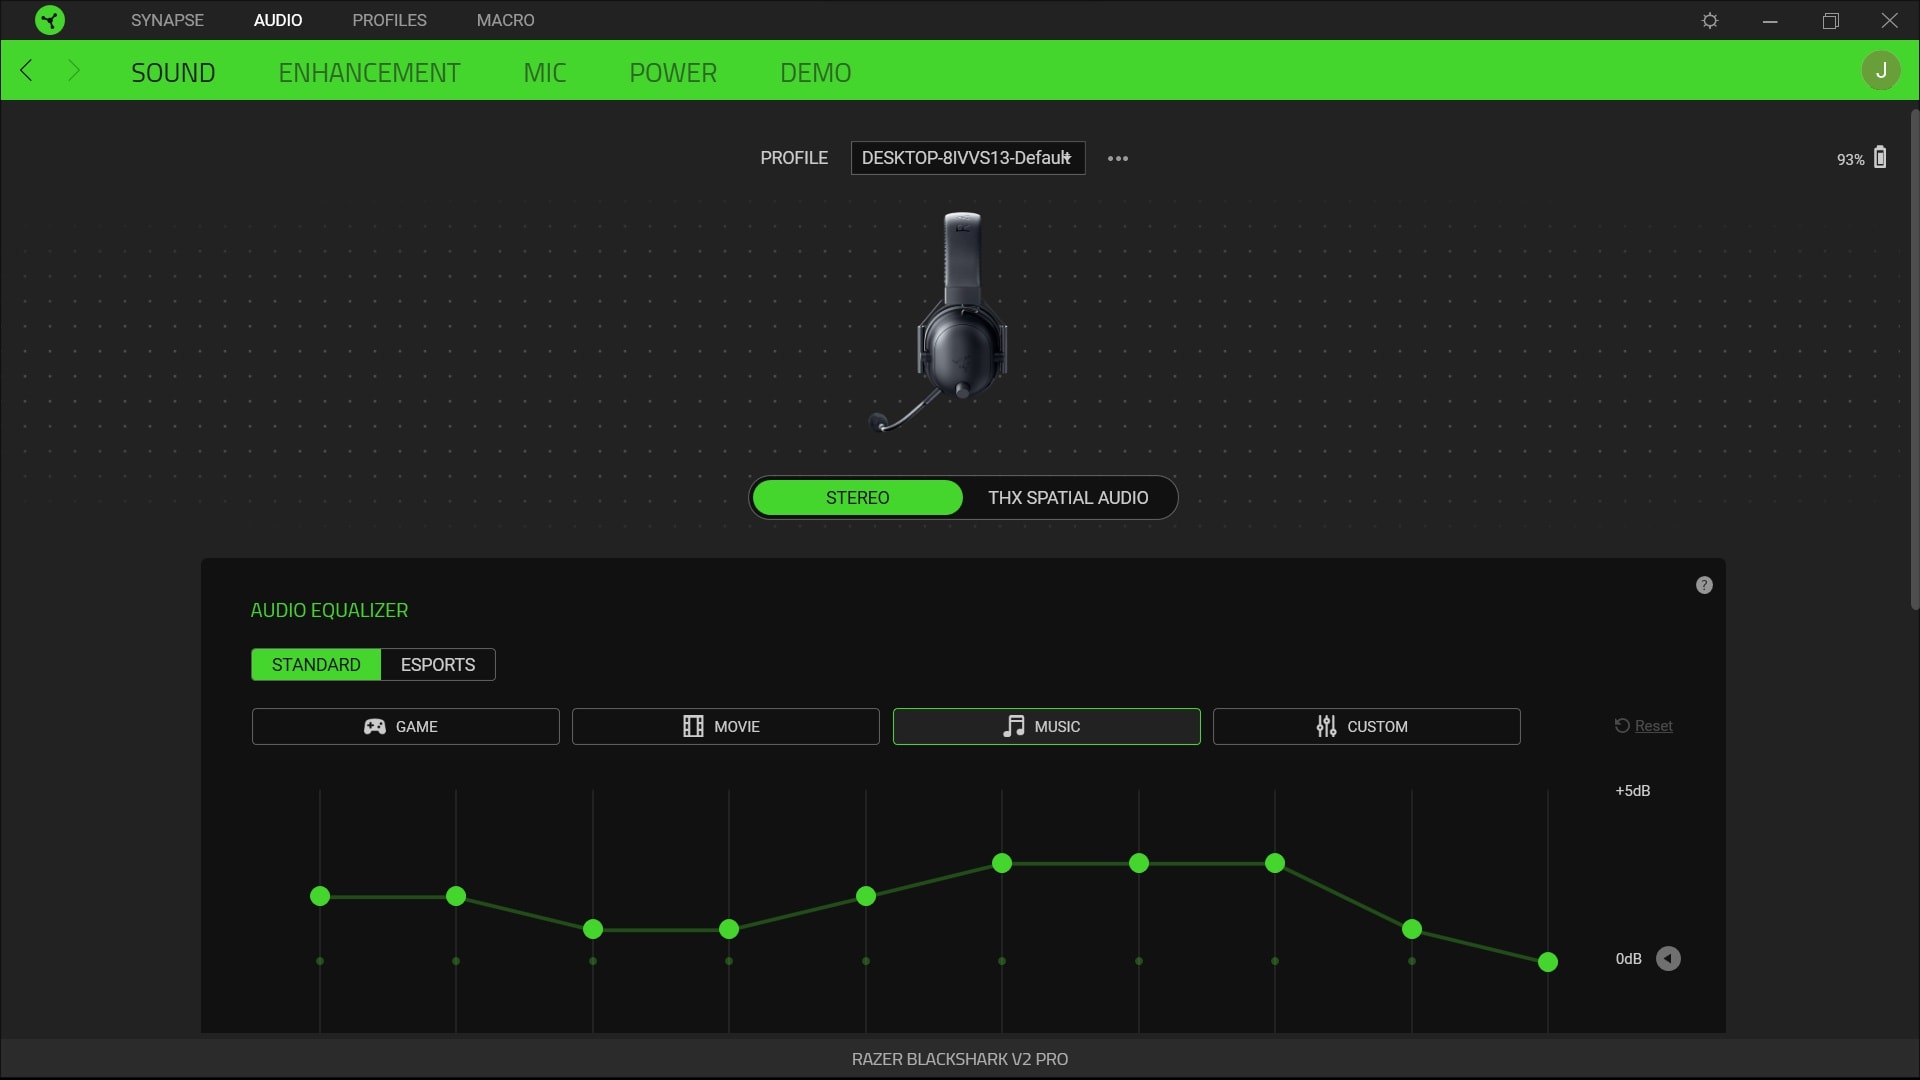Click the eighth equalizer band handle

pos(1275,863)
